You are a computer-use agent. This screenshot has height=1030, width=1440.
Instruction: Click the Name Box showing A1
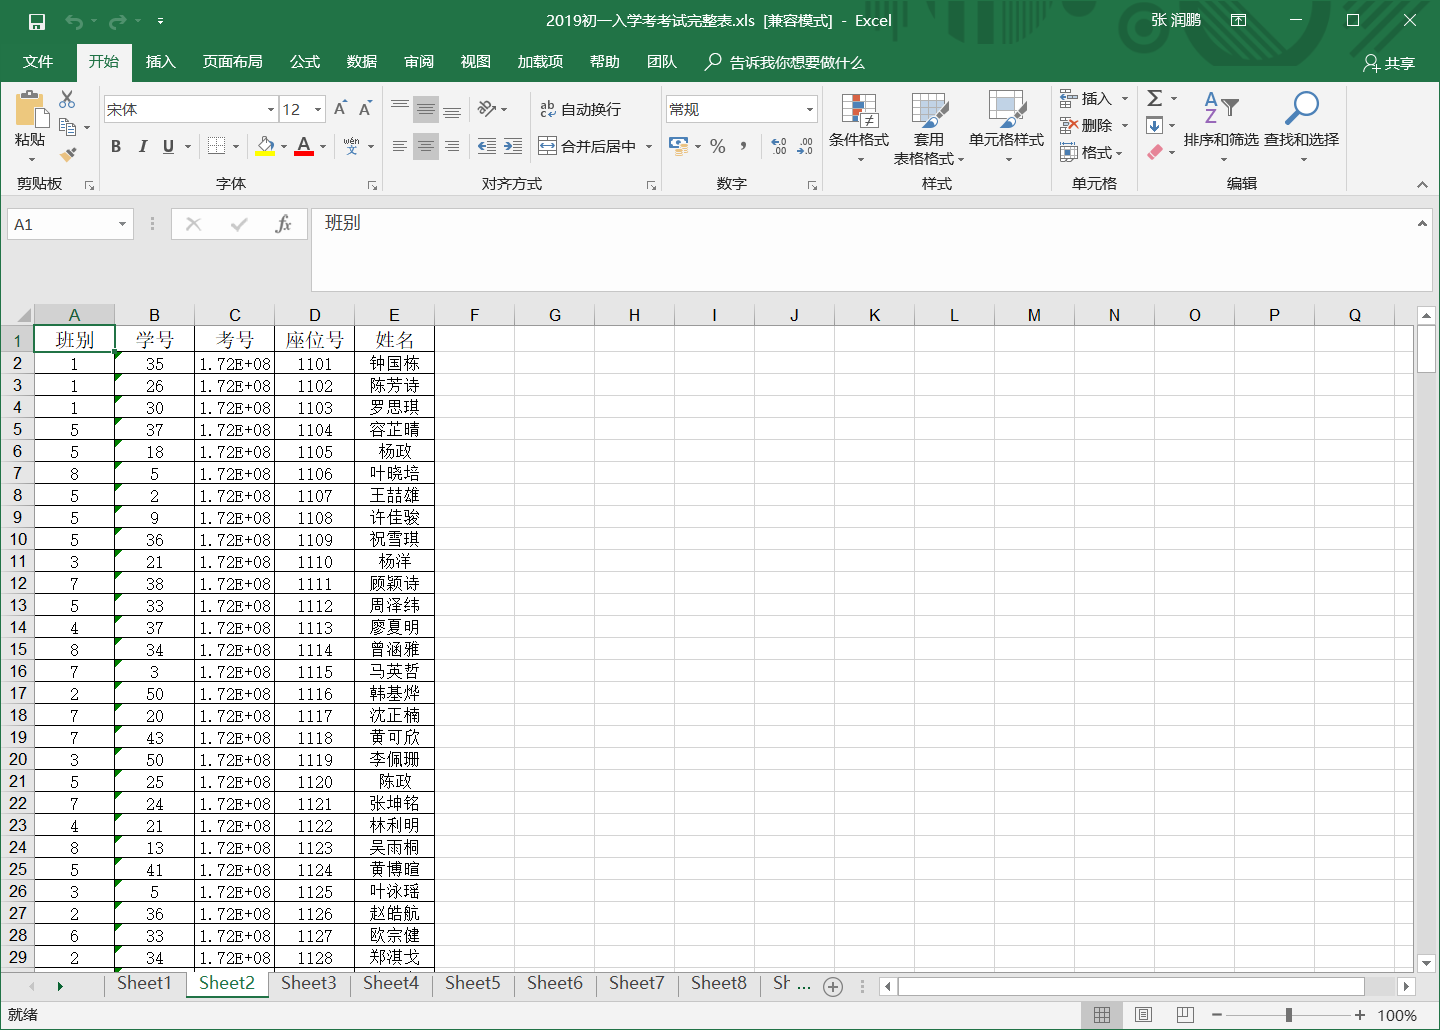(x=62, y=224)
